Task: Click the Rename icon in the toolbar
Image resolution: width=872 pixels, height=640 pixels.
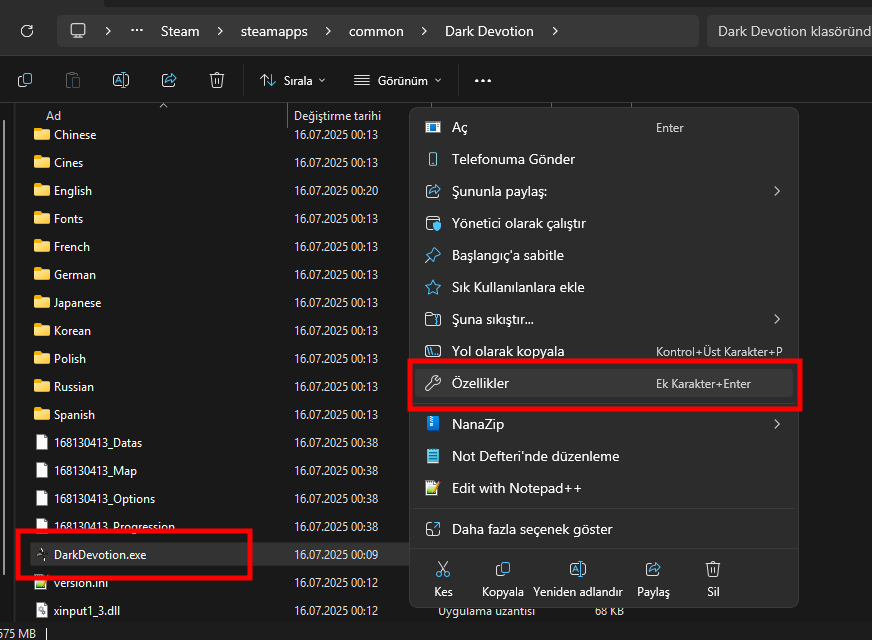Action: pyautogui.click(x=121, y=81)
